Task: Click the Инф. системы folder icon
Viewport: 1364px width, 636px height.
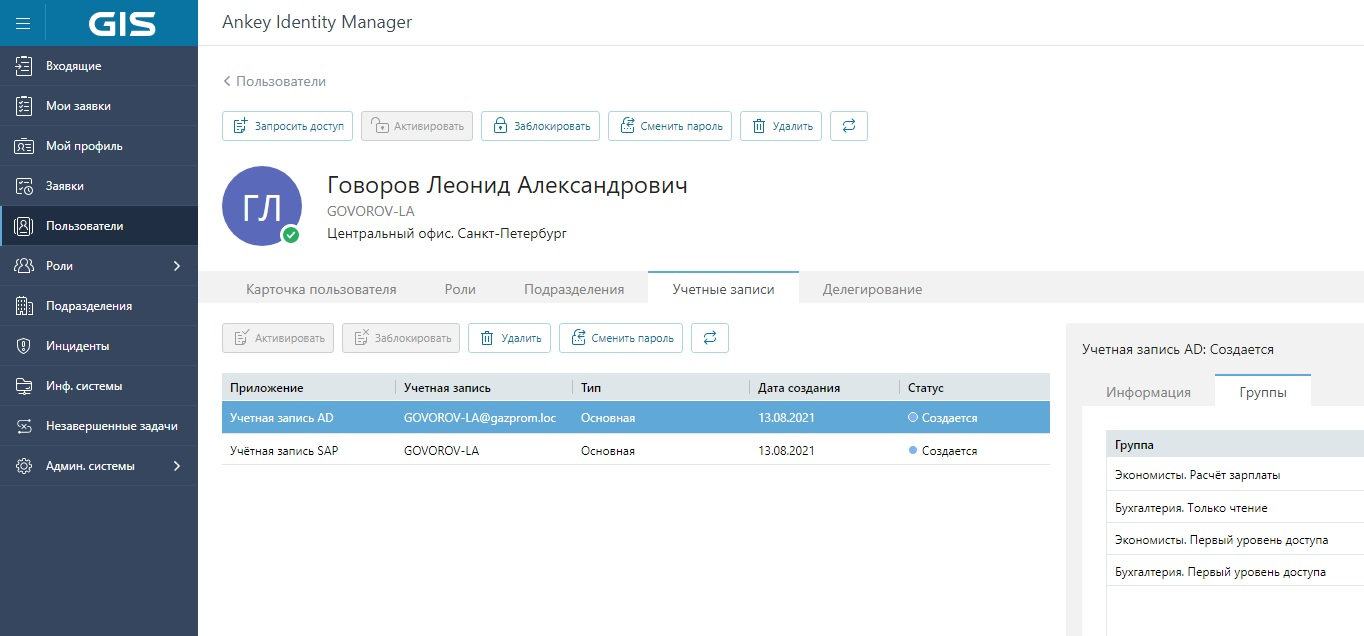Action: coord(25,386)
